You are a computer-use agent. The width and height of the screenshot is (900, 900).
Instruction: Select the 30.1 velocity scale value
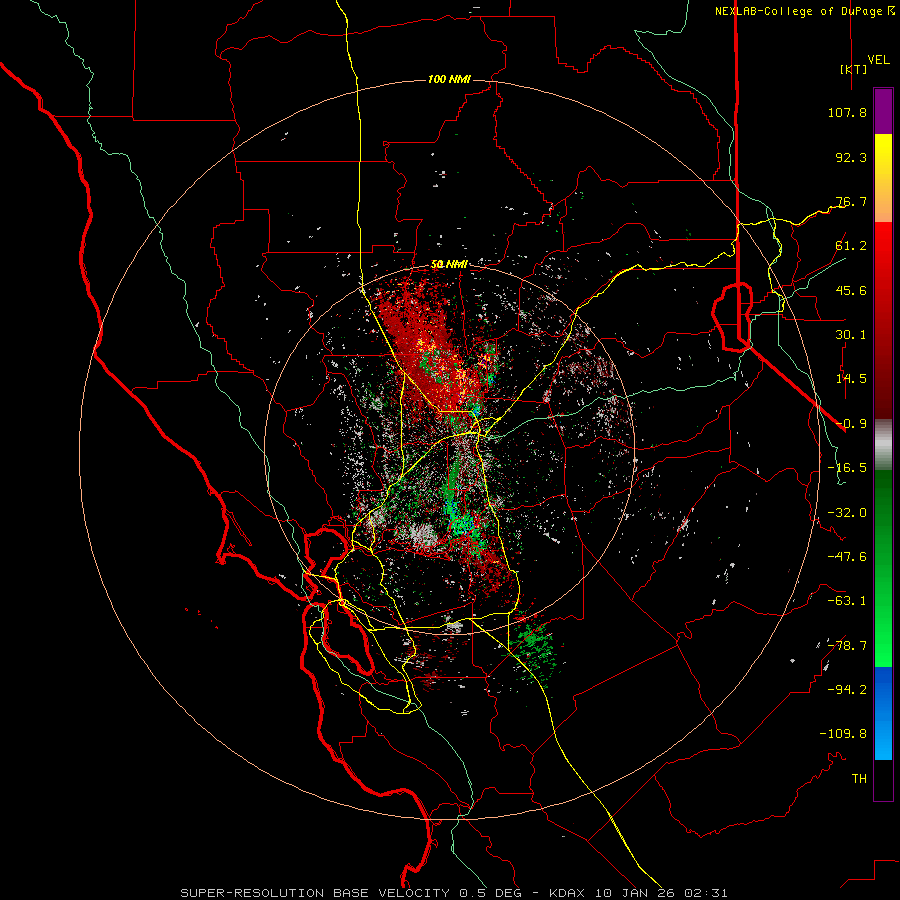coord(851,335)
